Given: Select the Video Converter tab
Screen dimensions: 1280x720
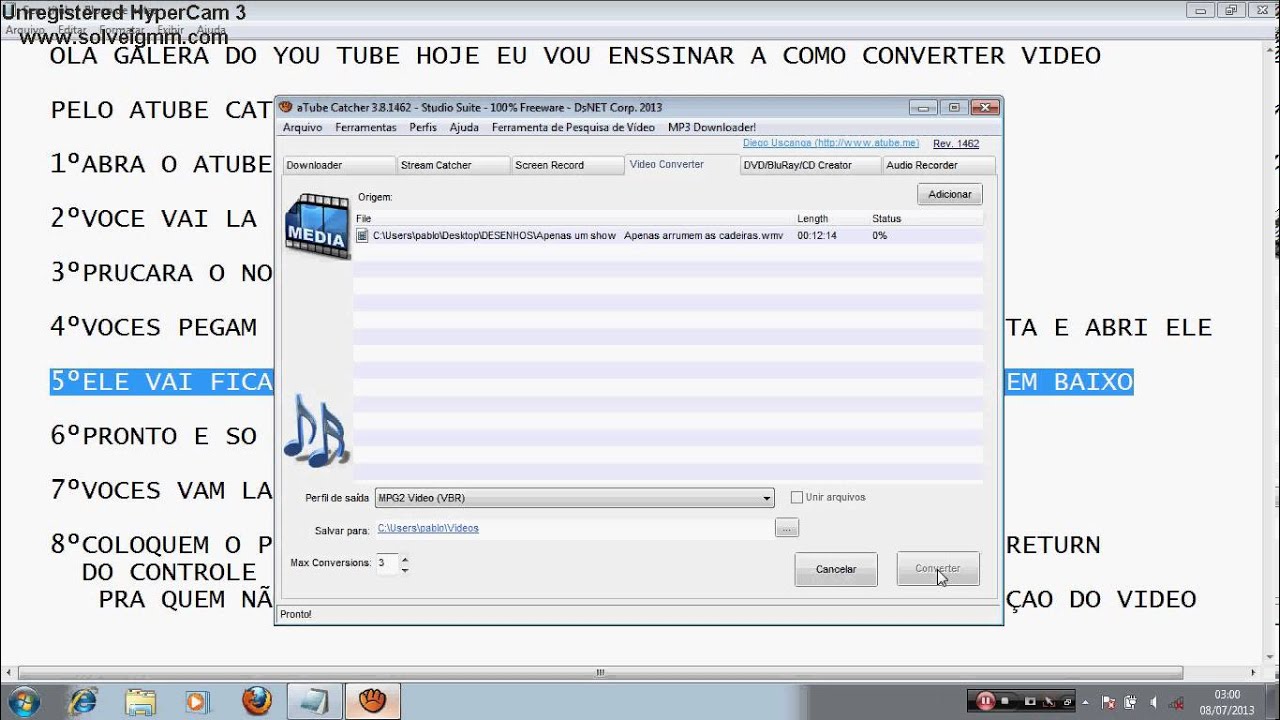Looking at the screenshot, I should [682, 164].
